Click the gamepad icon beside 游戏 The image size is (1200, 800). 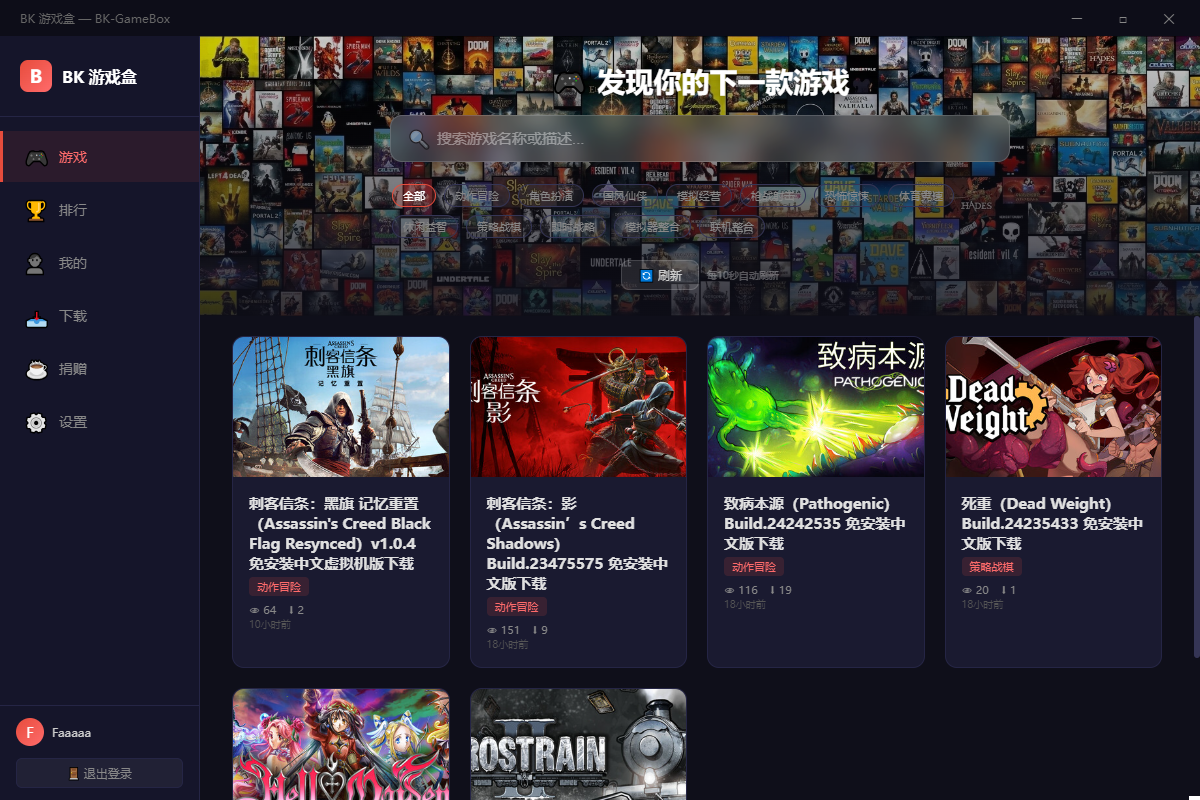(x=36, y=157)
